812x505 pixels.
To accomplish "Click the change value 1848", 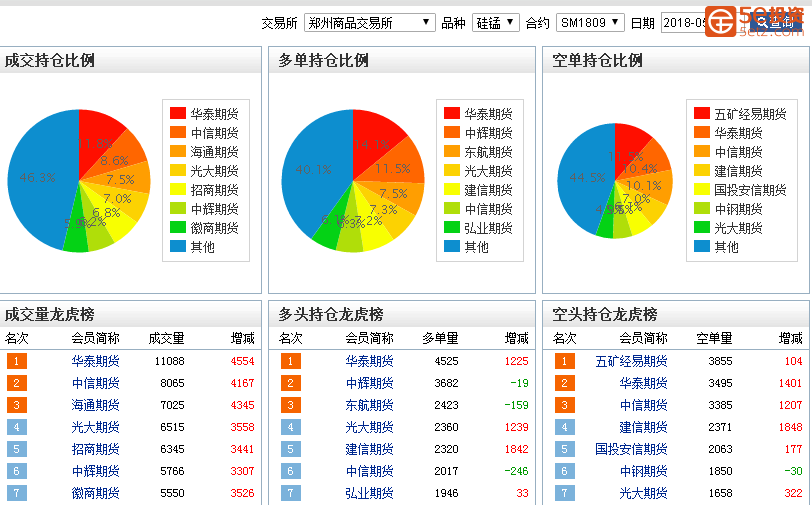I will (790, 427).
